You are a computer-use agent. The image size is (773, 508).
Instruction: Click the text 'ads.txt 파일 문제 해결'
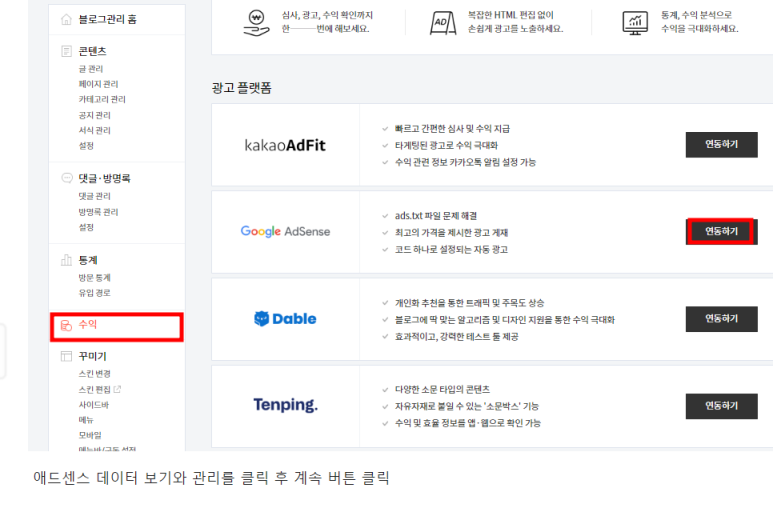click(x=436, y=216)
